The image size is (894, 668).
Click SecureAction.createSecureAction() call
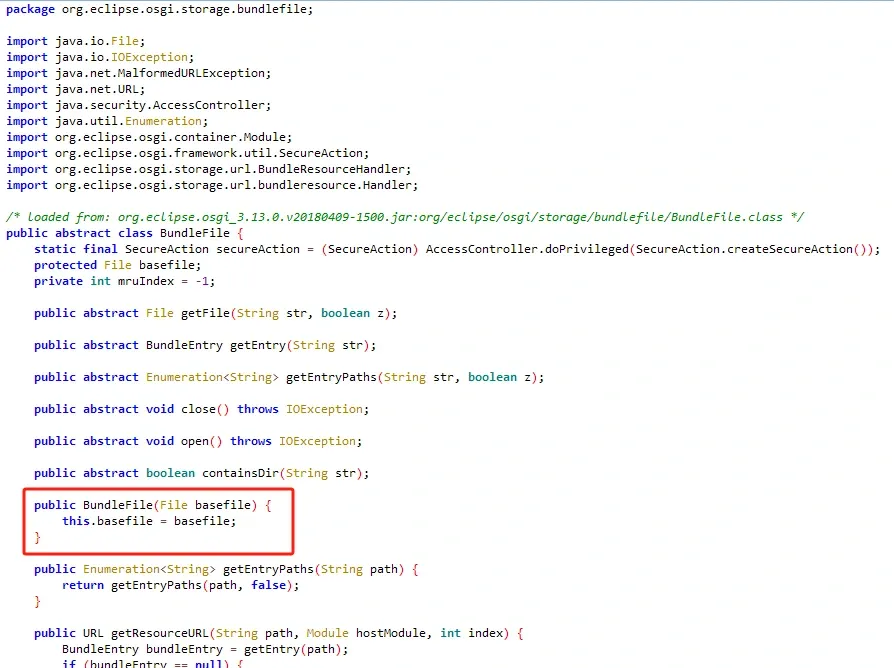(x=751, y=249)
